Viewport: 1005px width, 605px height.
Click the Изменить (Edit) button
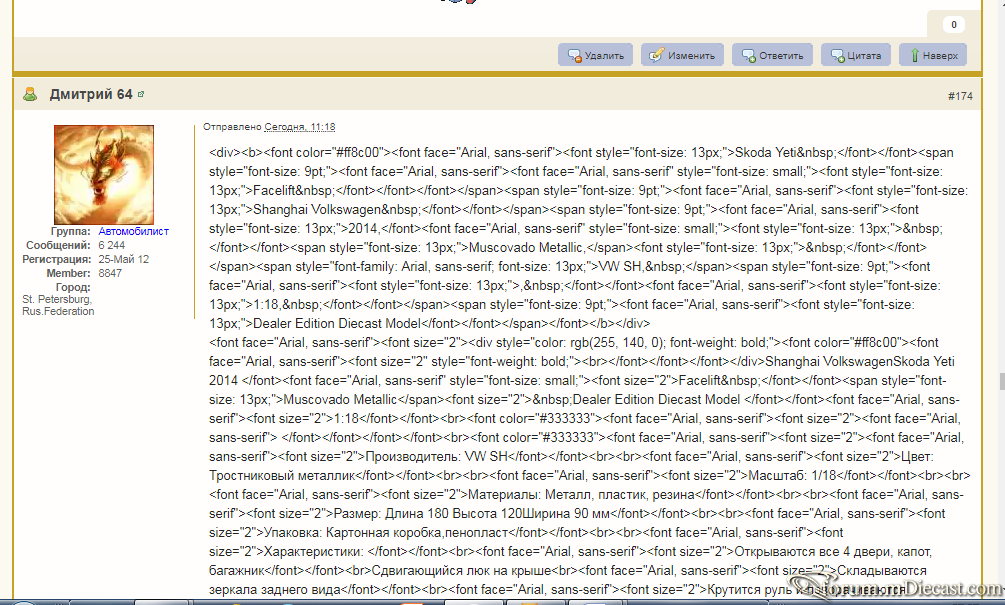683,55
